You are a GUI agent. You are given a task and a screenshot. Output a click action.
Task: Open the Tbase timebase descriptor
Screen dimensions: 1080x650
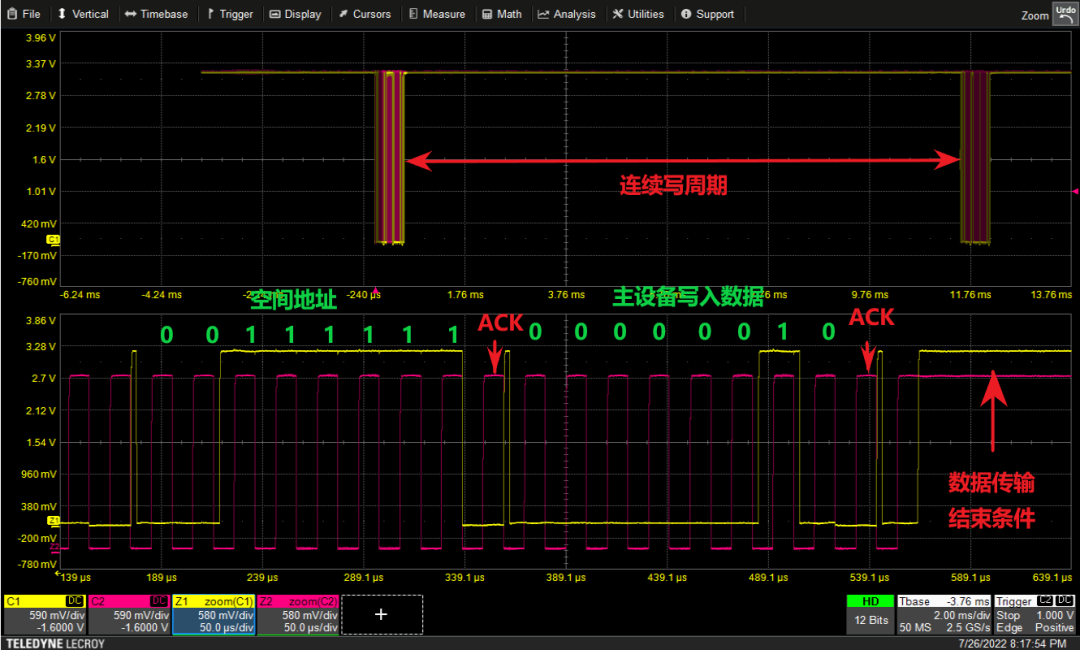[944, 615]
